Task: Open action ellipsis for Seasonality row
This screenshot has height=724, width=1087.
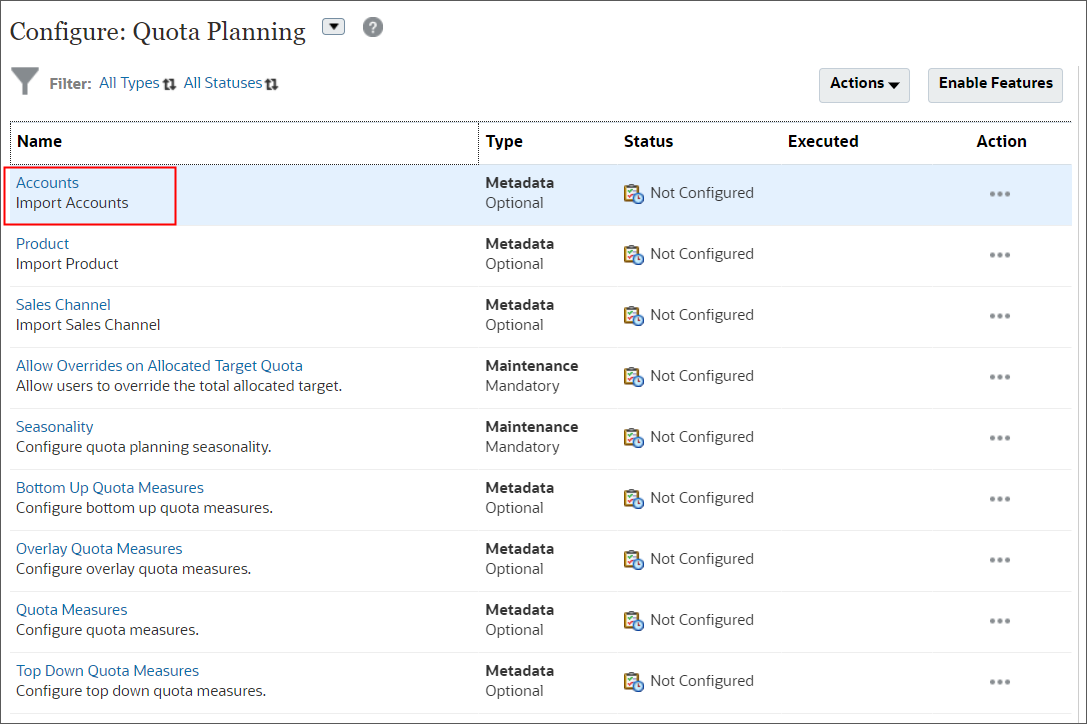Action: point(1000,438)
